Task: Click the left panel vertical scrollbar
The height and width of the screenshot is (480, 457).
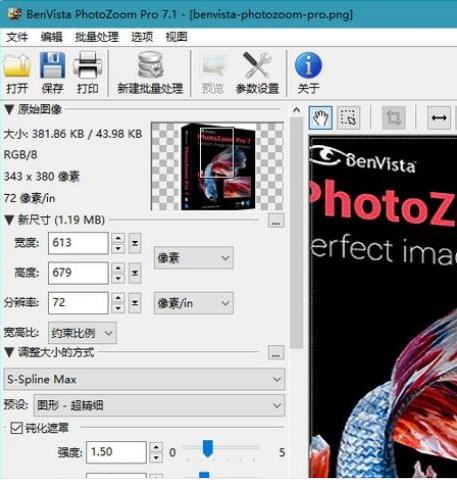Action: pos(296,233)
